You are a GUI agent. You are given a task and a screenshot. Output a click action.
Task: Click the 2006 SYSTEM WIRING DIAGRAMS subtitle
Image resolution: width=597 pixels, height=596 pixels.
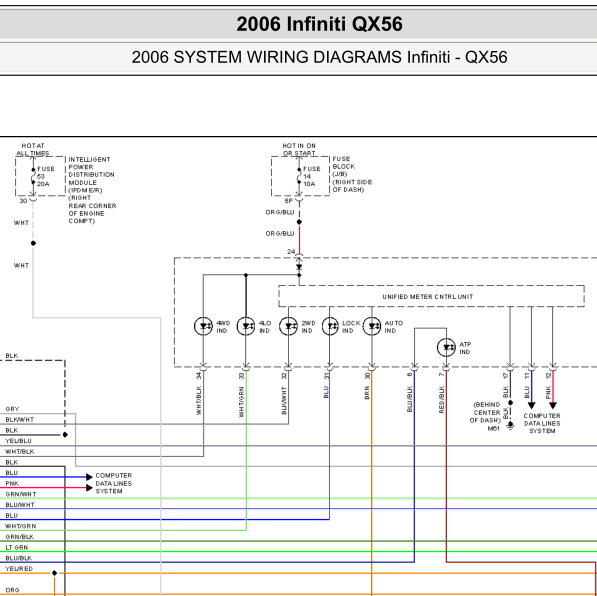[319, 57]
